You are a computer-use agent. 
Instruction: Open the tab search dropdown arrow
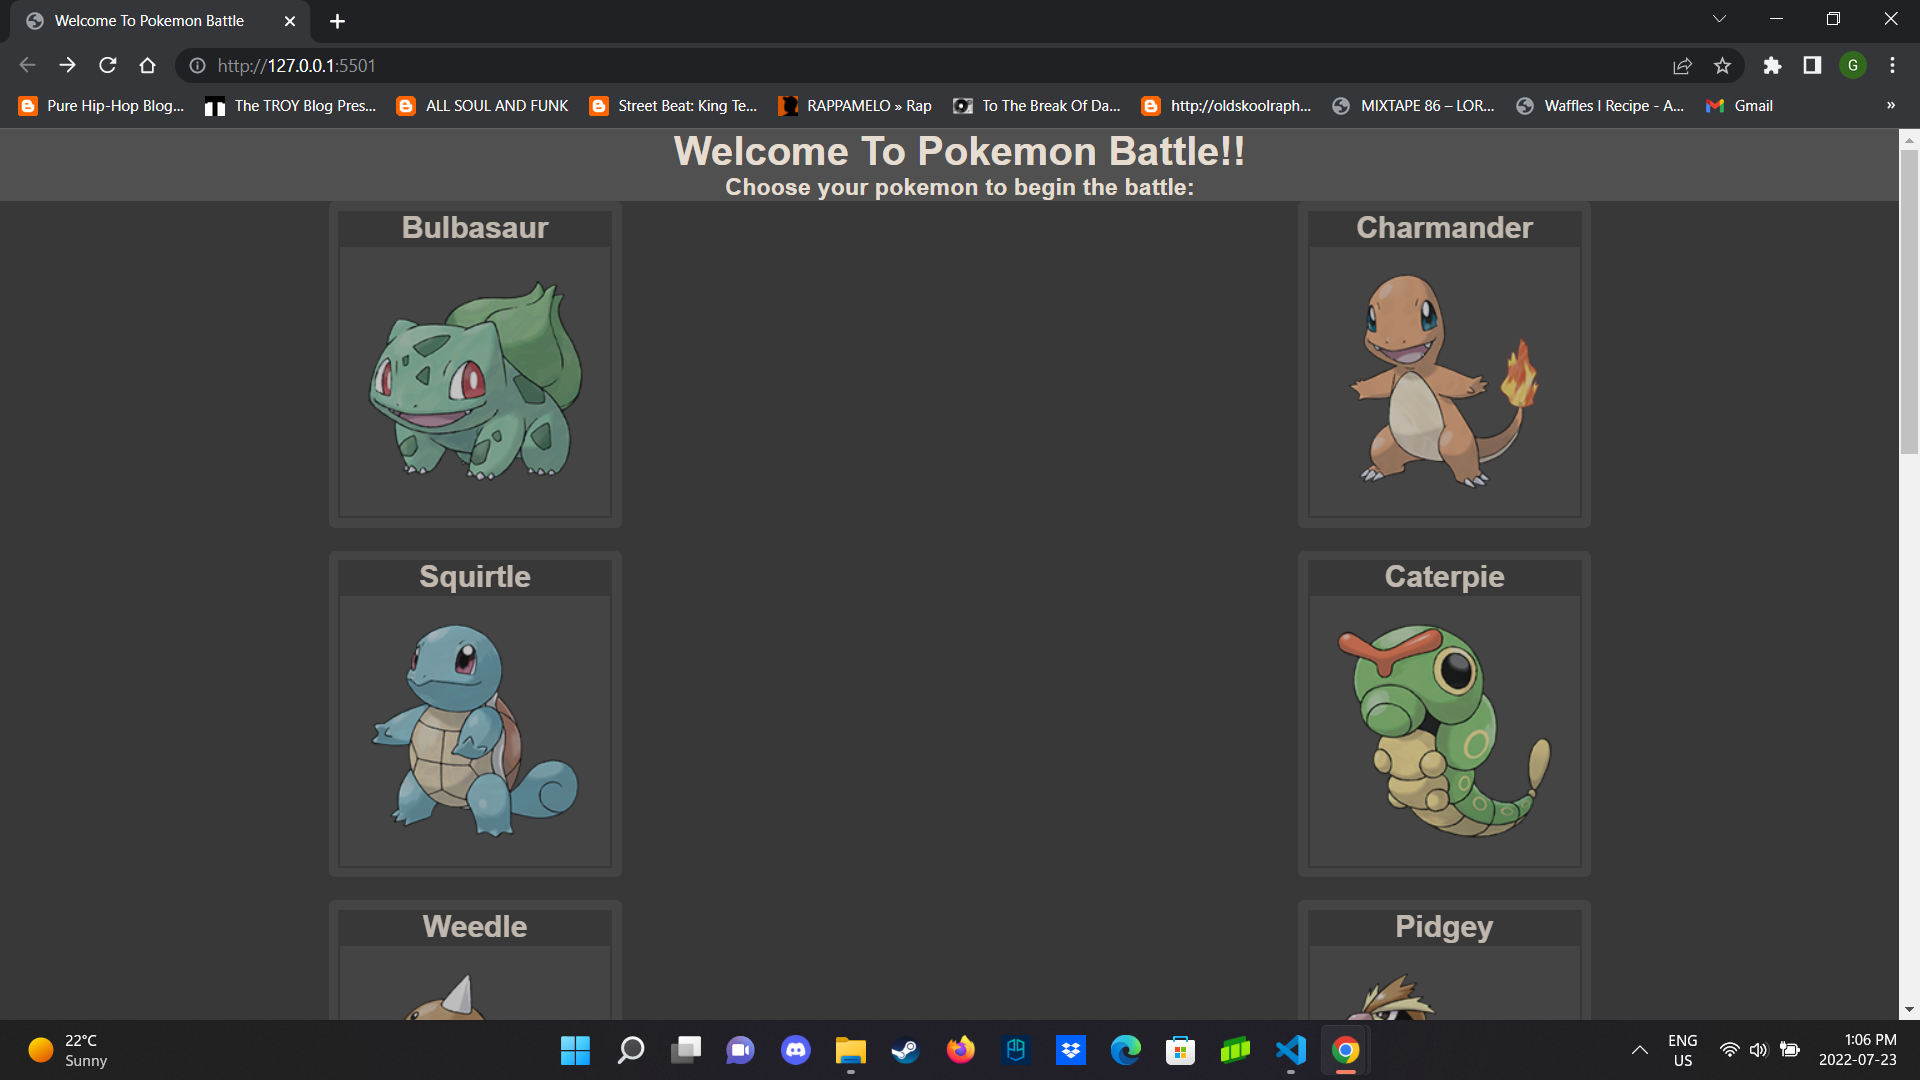pos(1719,19)
